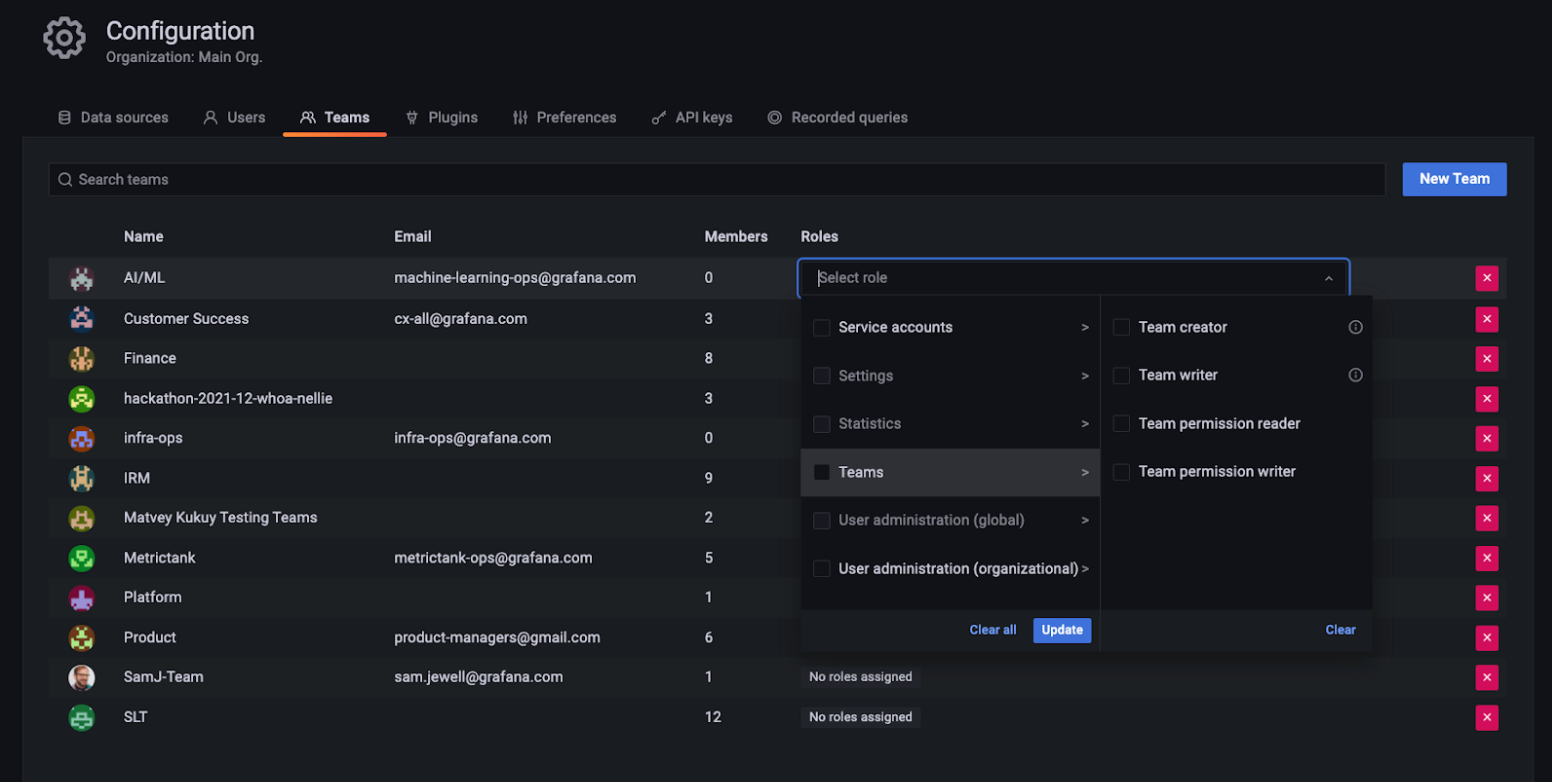Click the search magnifier icon
1552x782 pixels.
(65, 179)
